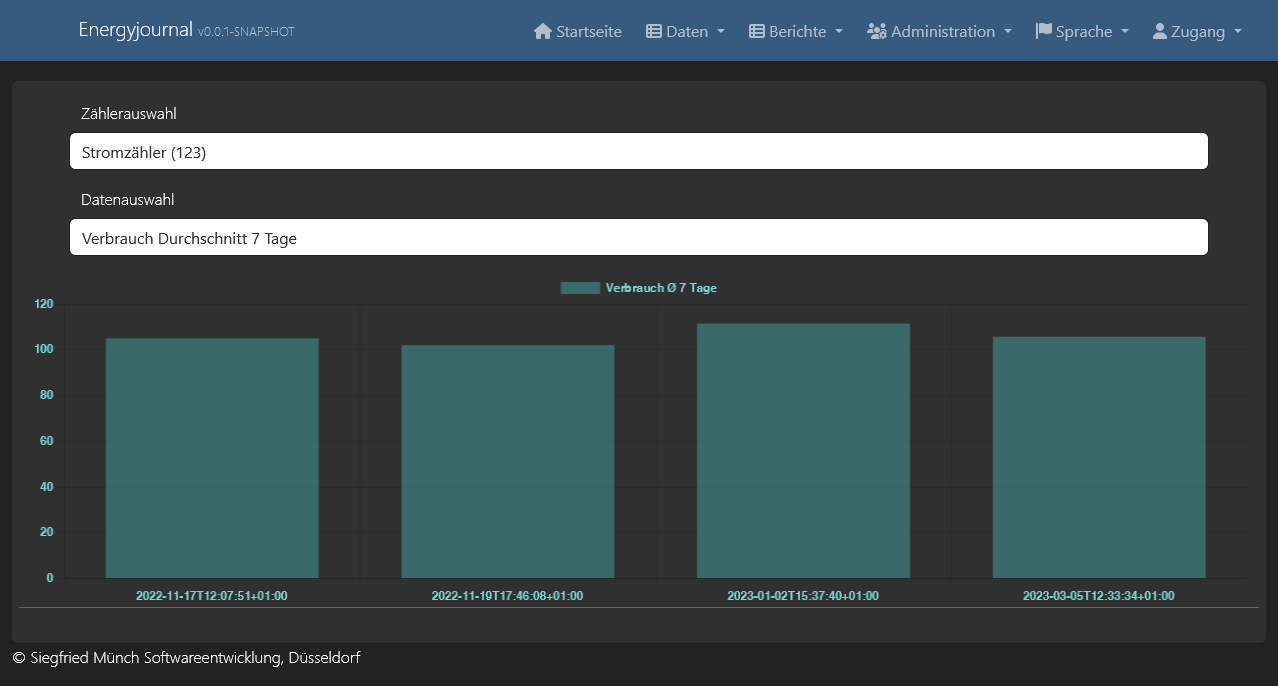Image resolution: width=1278 pixels, height=686 pixels.
Task: Click the table icon next to Berichte
Action: click(x=757, y=31)
